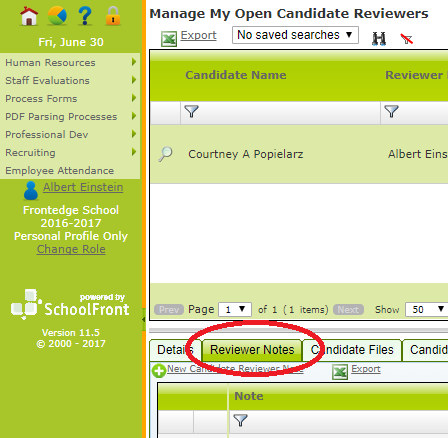Expand the Recruiting menu

tap(70, 152)
